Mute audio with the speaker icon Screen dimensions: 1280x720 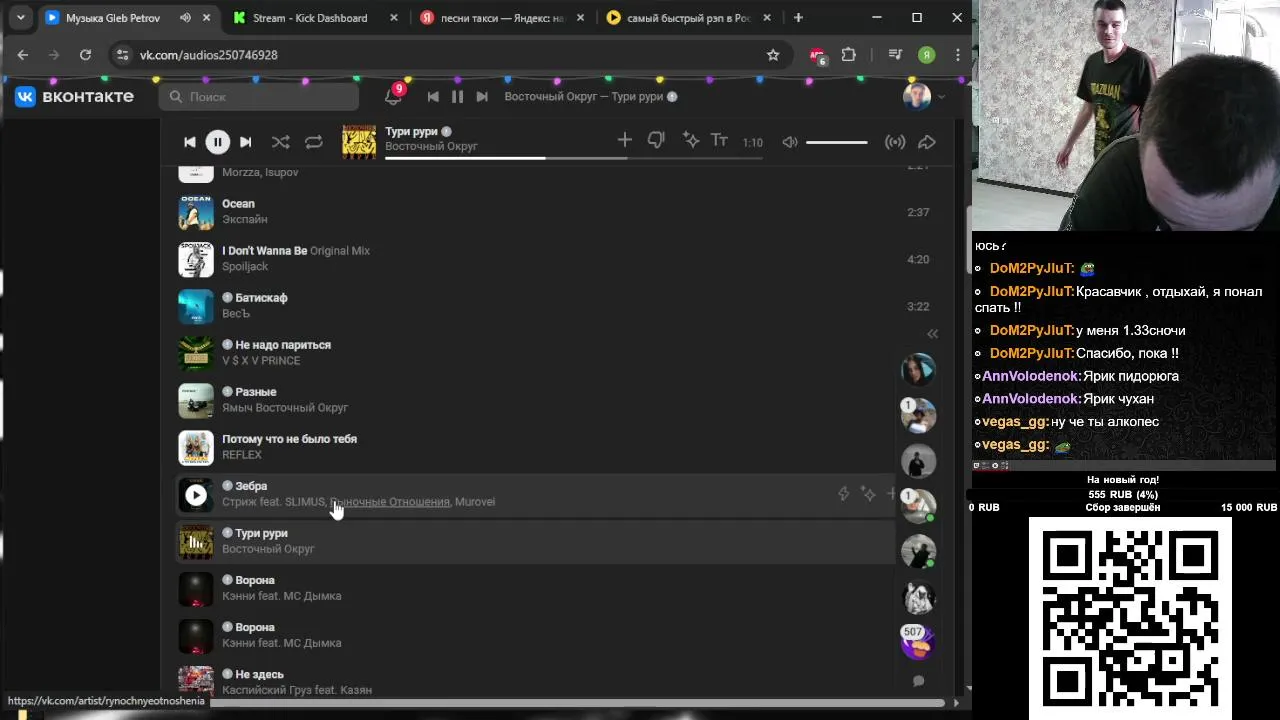click(x=790, y=142)
